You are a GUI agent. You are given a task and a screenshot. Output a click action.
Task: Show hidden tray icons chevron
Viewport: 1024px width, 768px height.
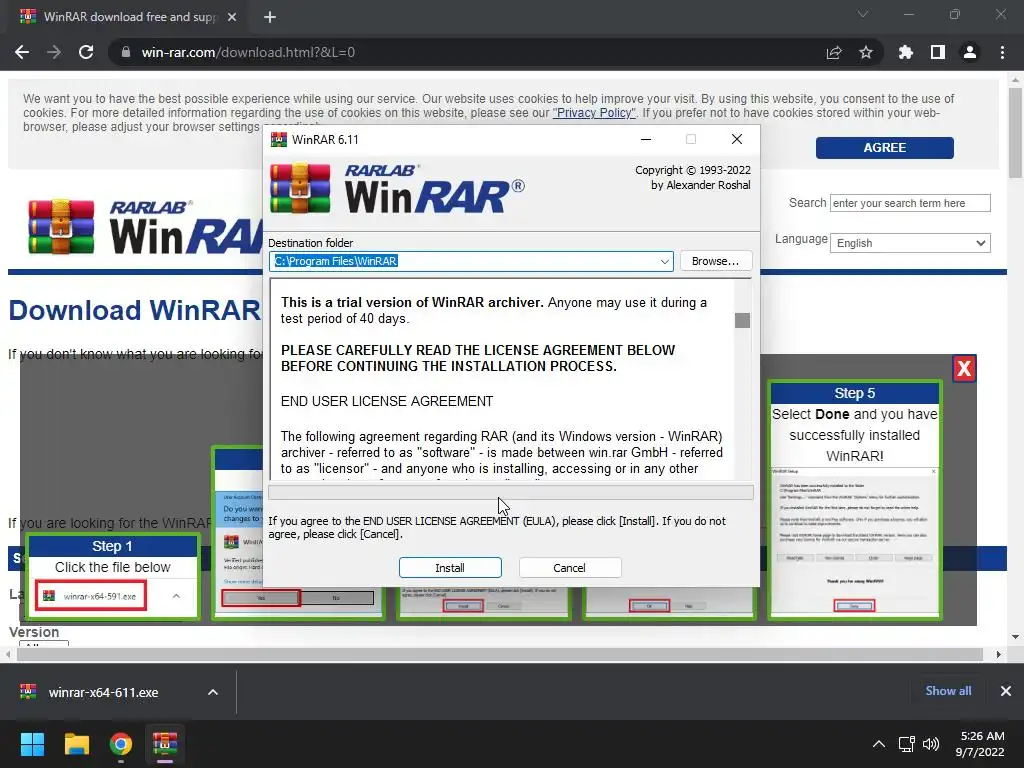[x=879, y=744]
